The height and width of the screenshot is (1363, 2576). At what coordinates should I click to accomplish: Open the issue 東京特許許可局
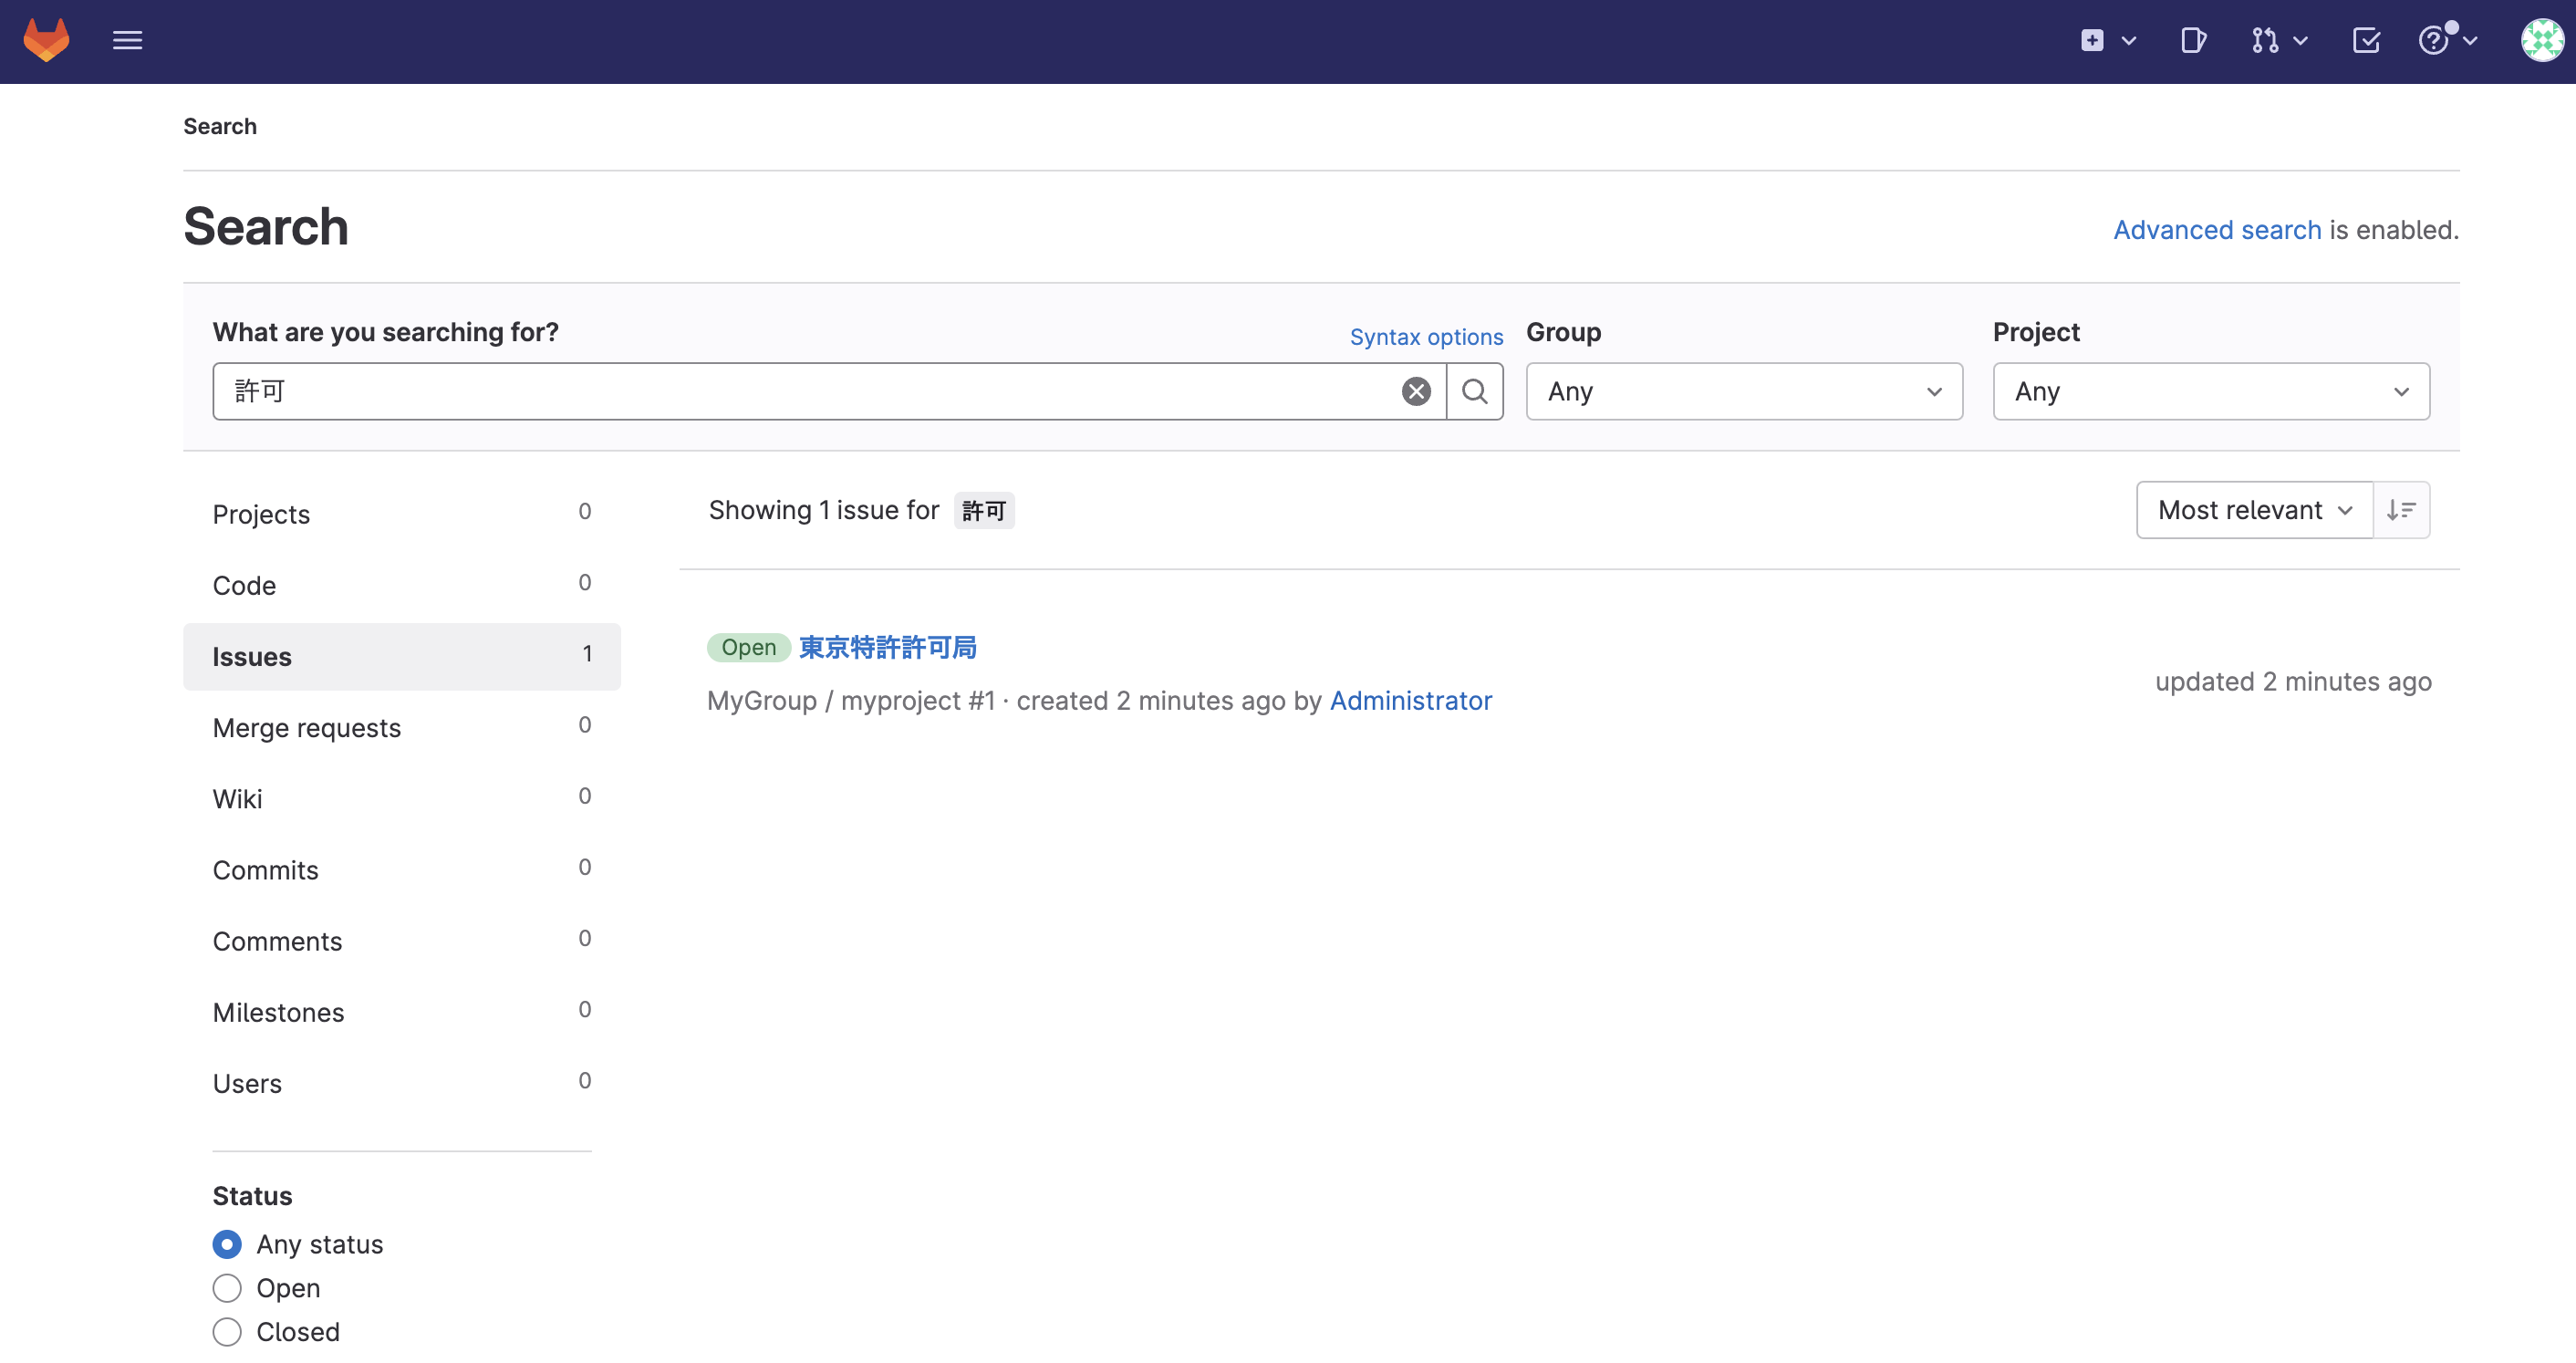point(886,647)
